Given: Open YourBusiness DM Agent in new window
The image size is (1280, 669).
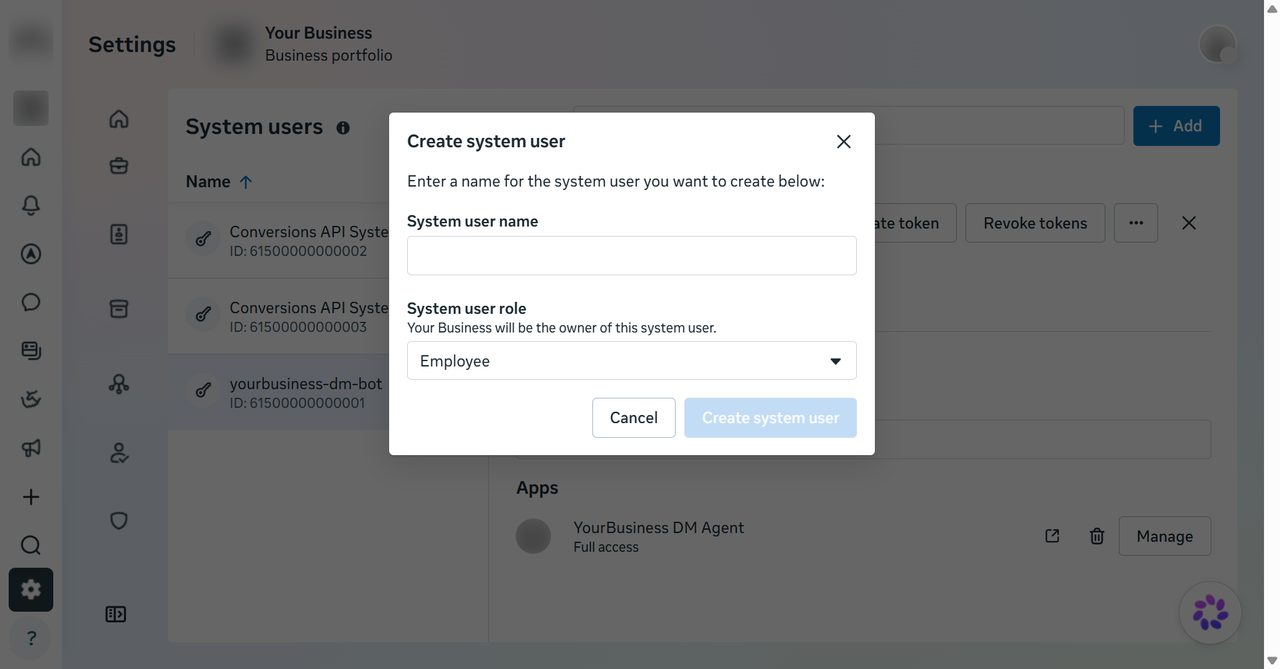Looking at the screenshot, I should pyautogui.click(x=1052, y=536).
